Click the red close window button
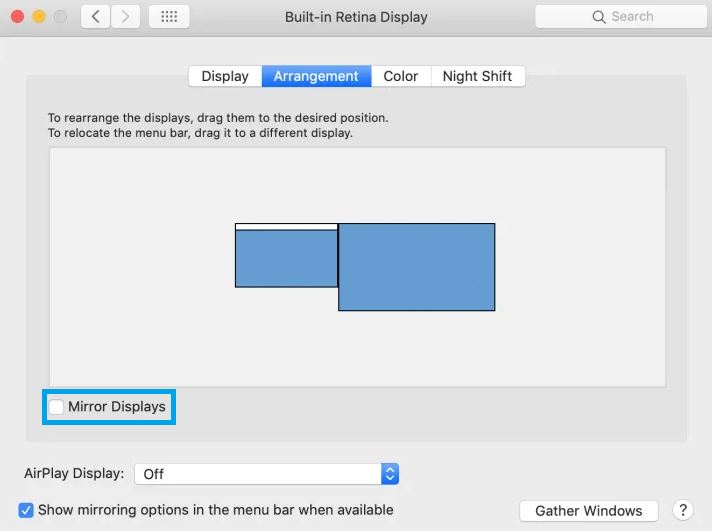The width and height of the screenshot is (712, 531). (x=18, y=17)
